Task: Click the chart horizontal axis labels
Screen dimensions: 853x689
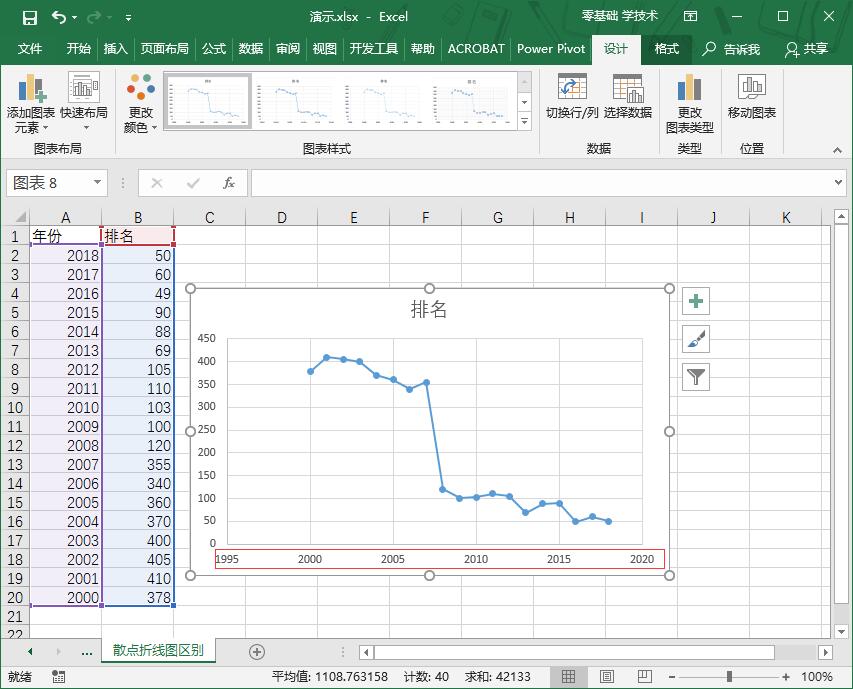Action: tap(440, 559)
